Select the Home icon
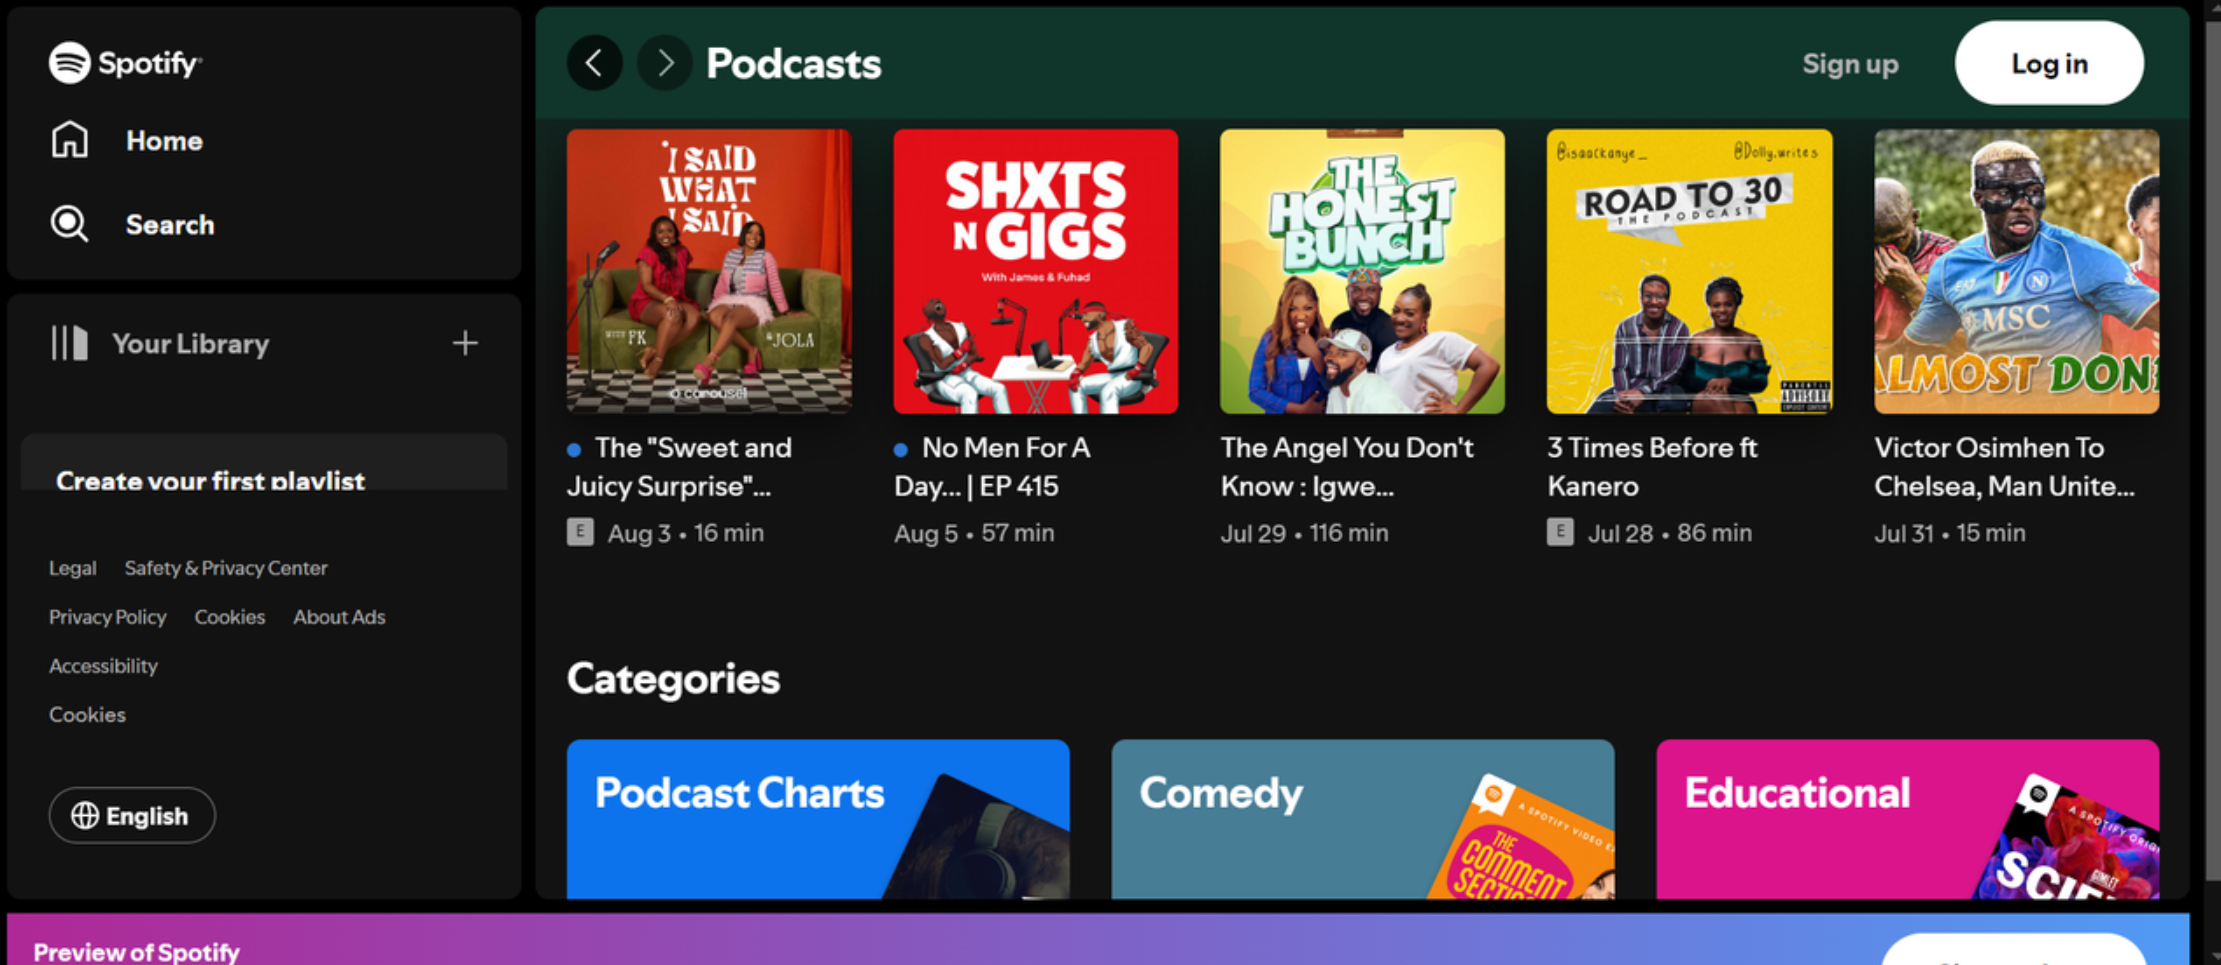This screenshot has height=965, width=2221. pos(69,140)
